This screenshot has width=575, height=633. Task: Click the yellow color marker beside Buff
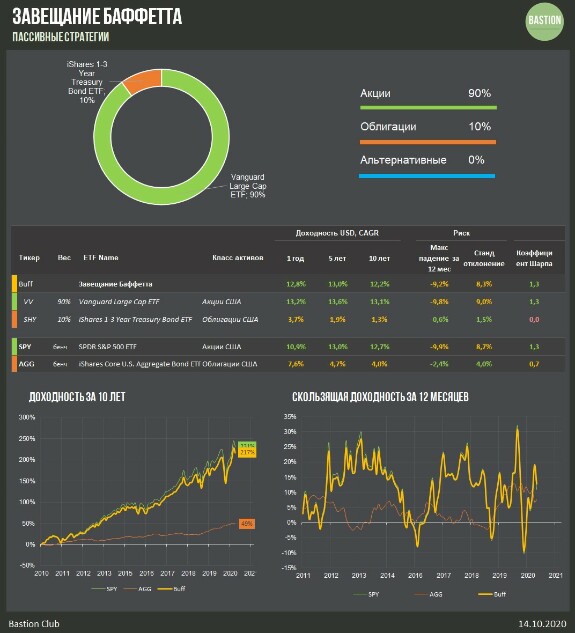pyautogui.click(x=15, y=284)
